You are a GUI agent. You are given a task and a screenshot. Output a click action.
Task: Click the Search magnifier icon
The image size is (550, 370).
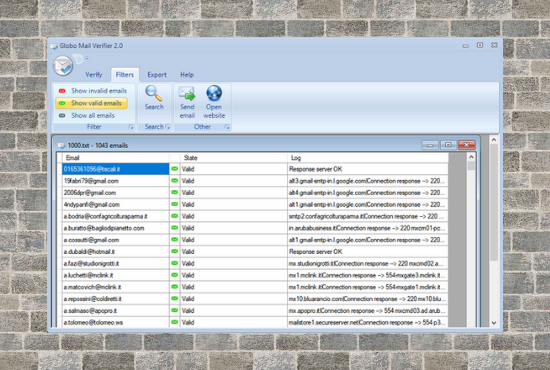[x=154, y=93]
